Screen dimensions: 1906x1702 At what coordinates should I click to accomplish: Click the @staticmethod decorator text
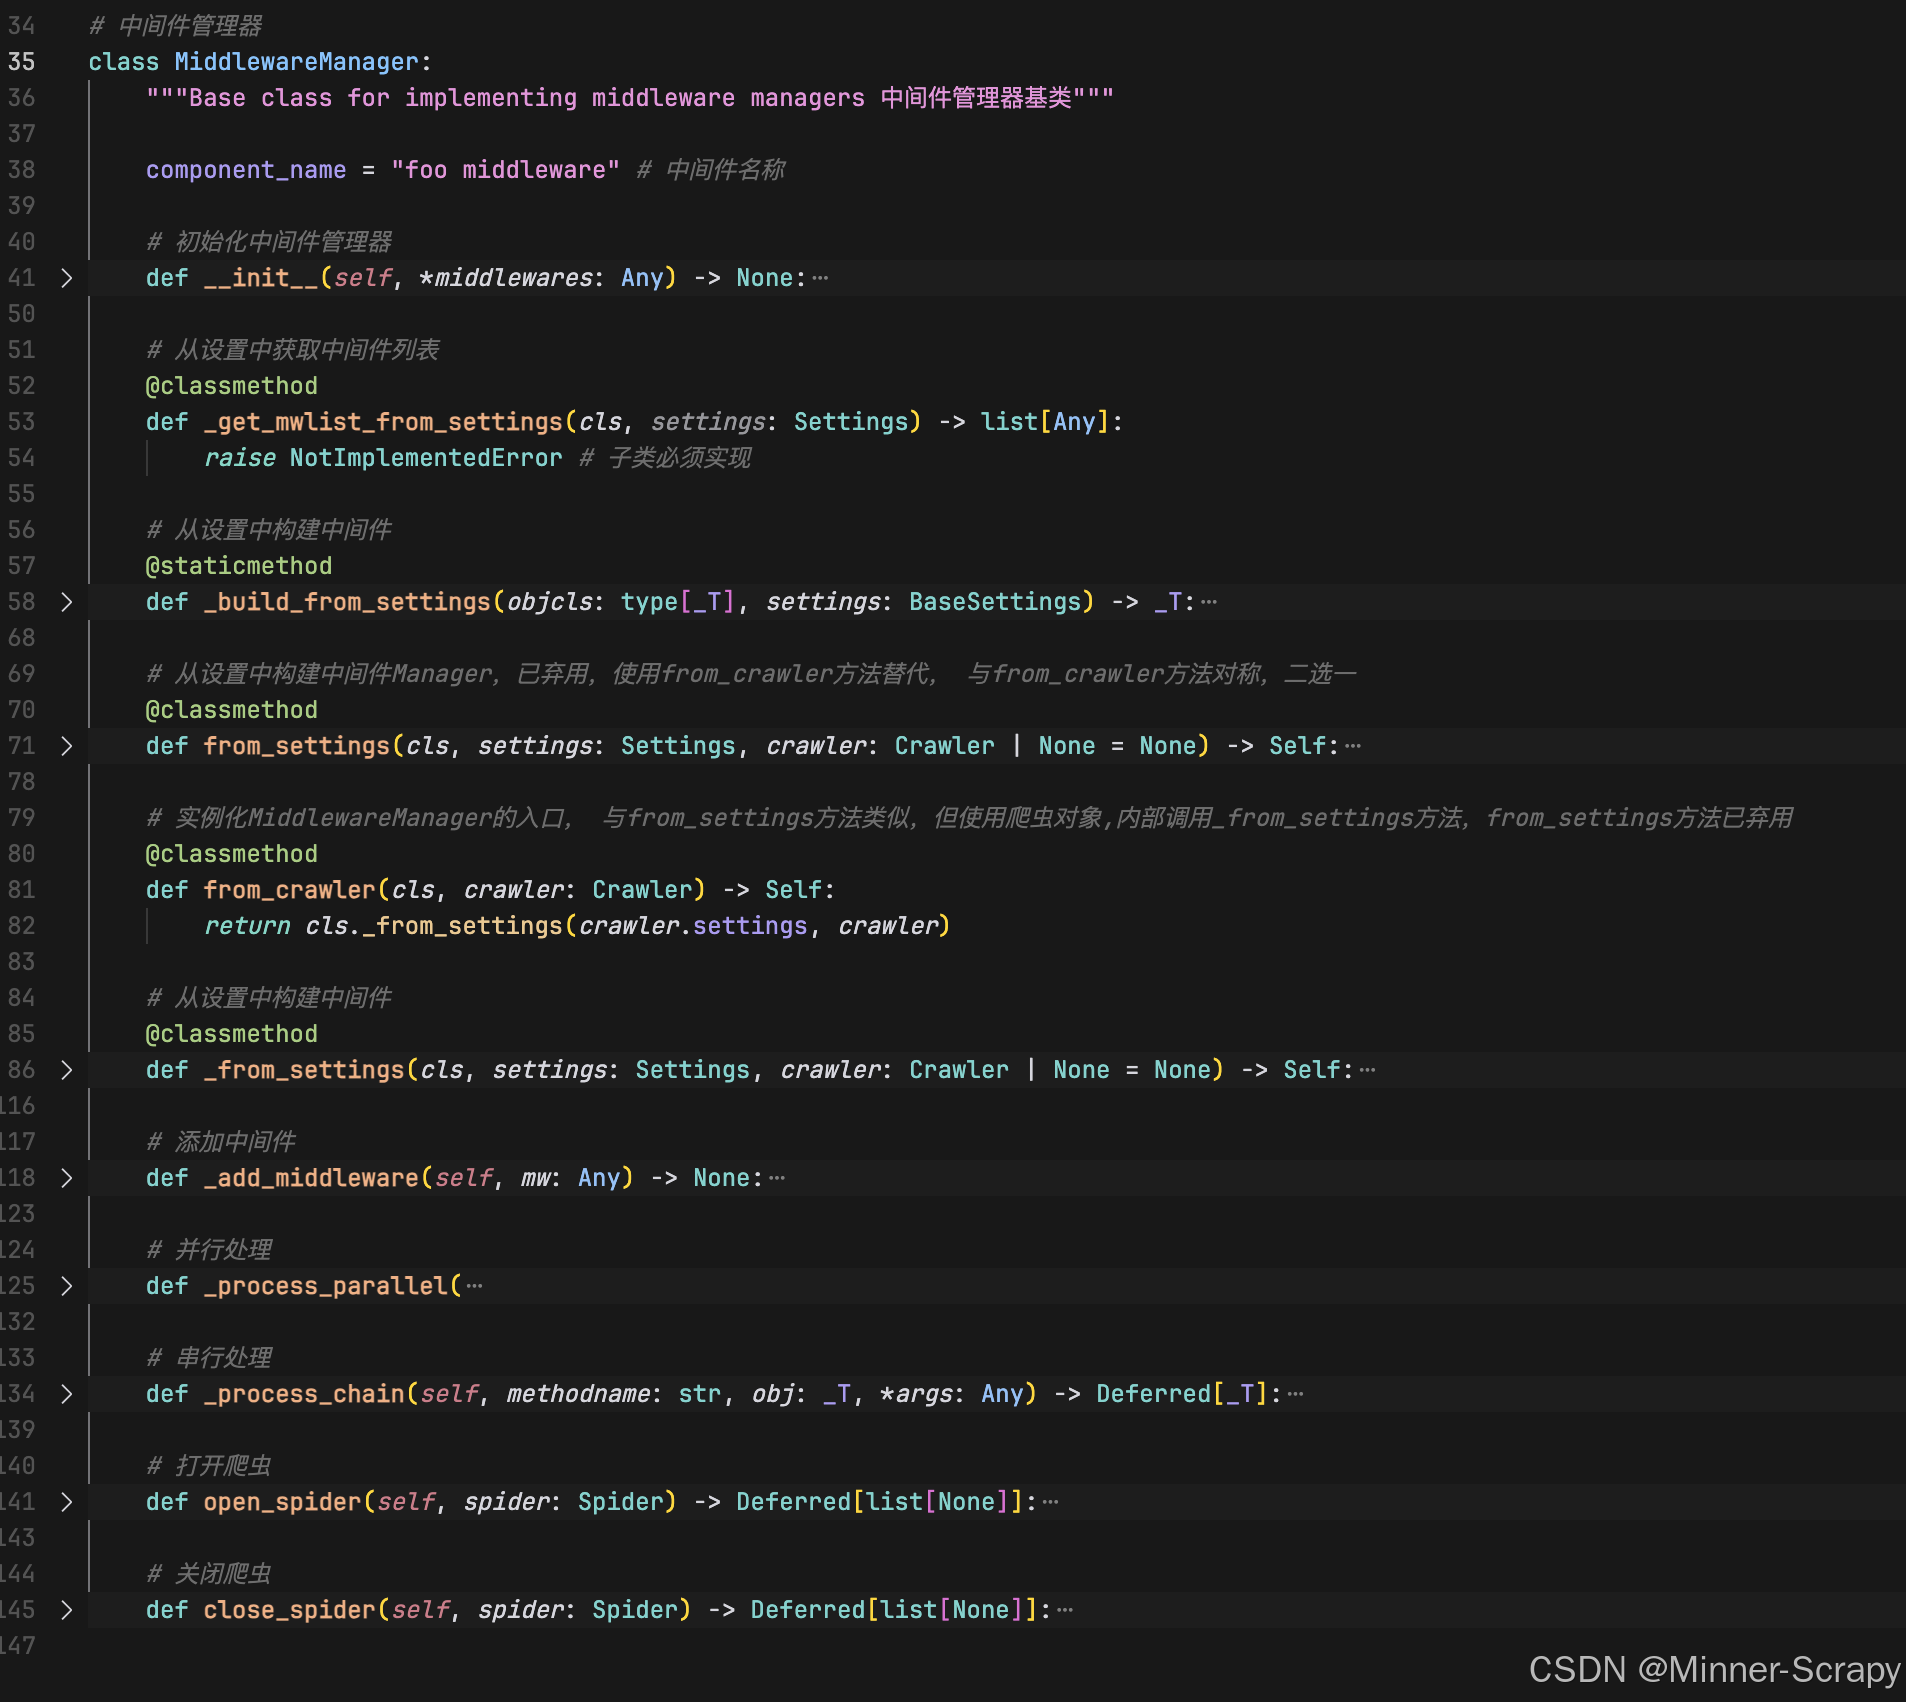pyautogui.click(x=238, y=565)
